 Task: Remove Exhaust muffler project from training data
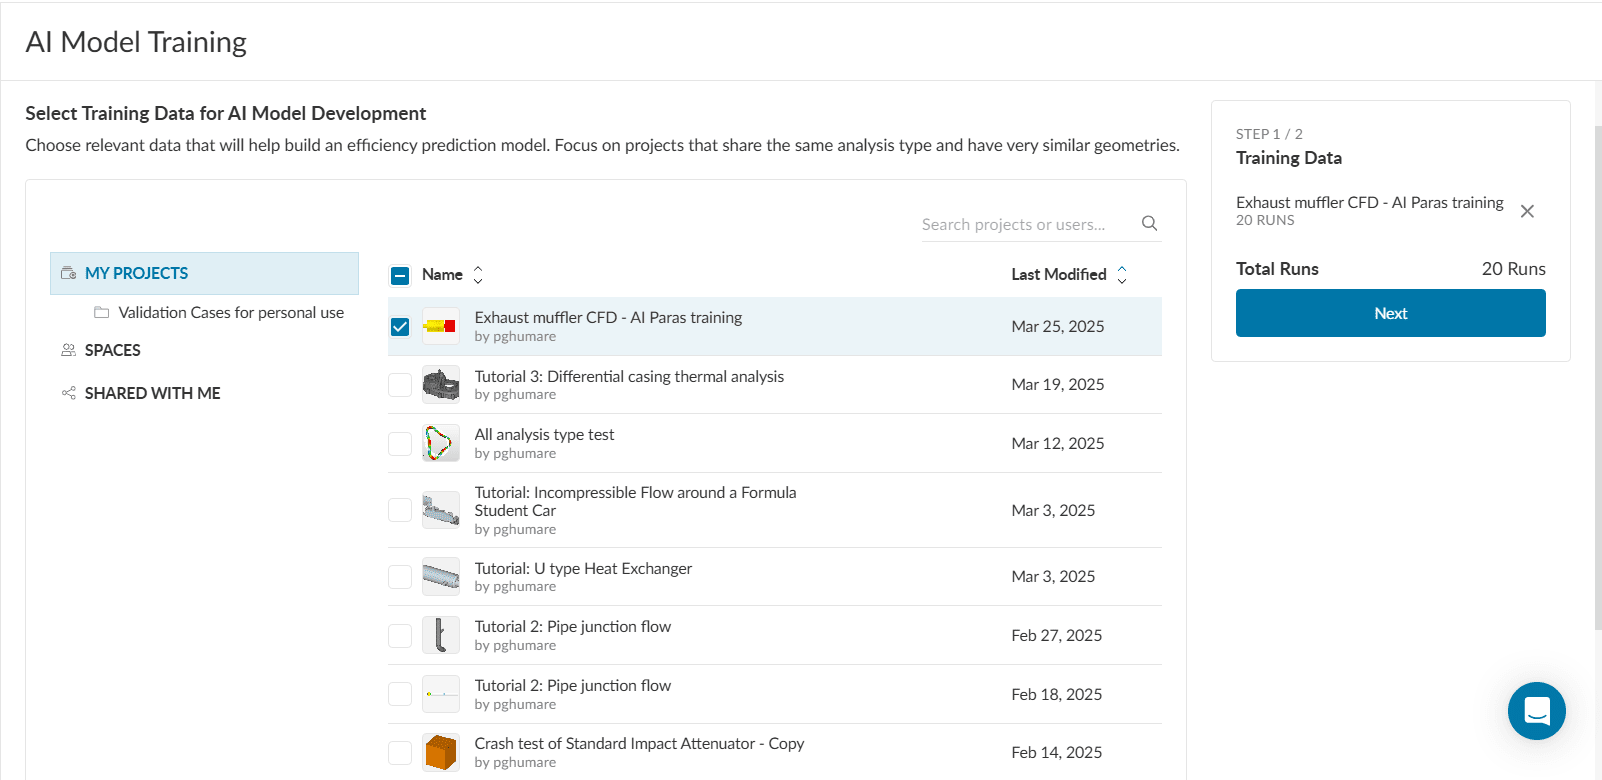pos(1527,211)
